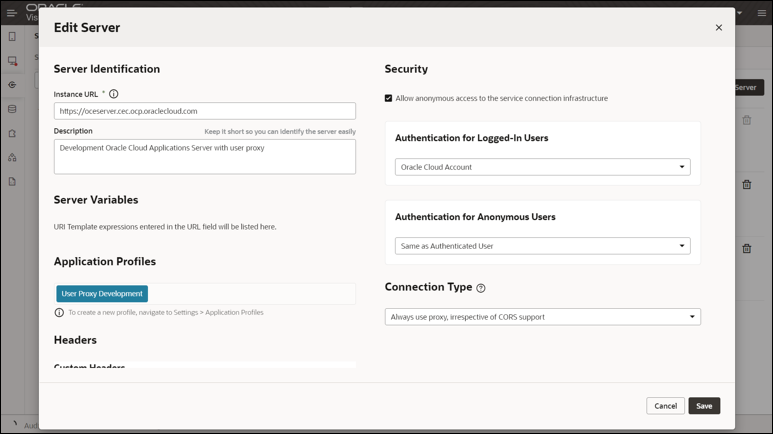Uncheck Allow anonymous access checkbox
The image size is (773, 434).
click(x=388, y=98)
